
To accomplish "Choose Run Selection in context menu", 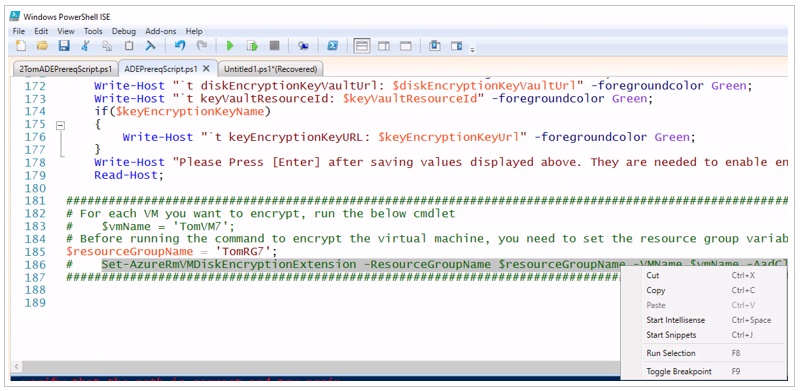I will click(704, 353).
